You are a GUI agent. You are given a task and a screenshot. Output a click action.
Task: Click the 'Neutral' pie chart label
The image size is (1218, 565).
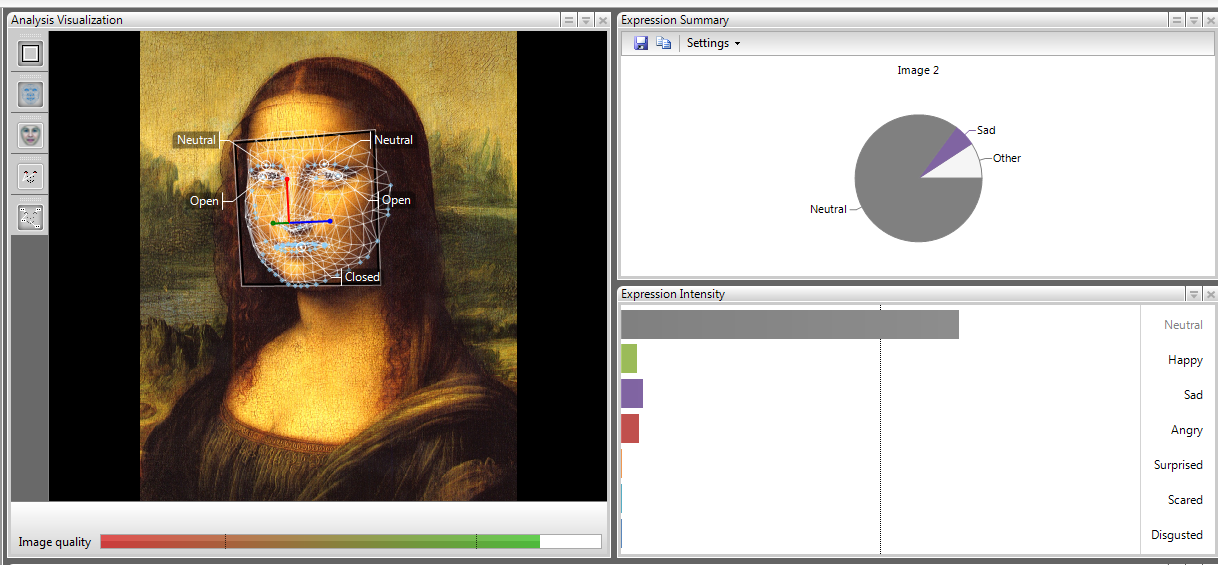pos(828,209)
